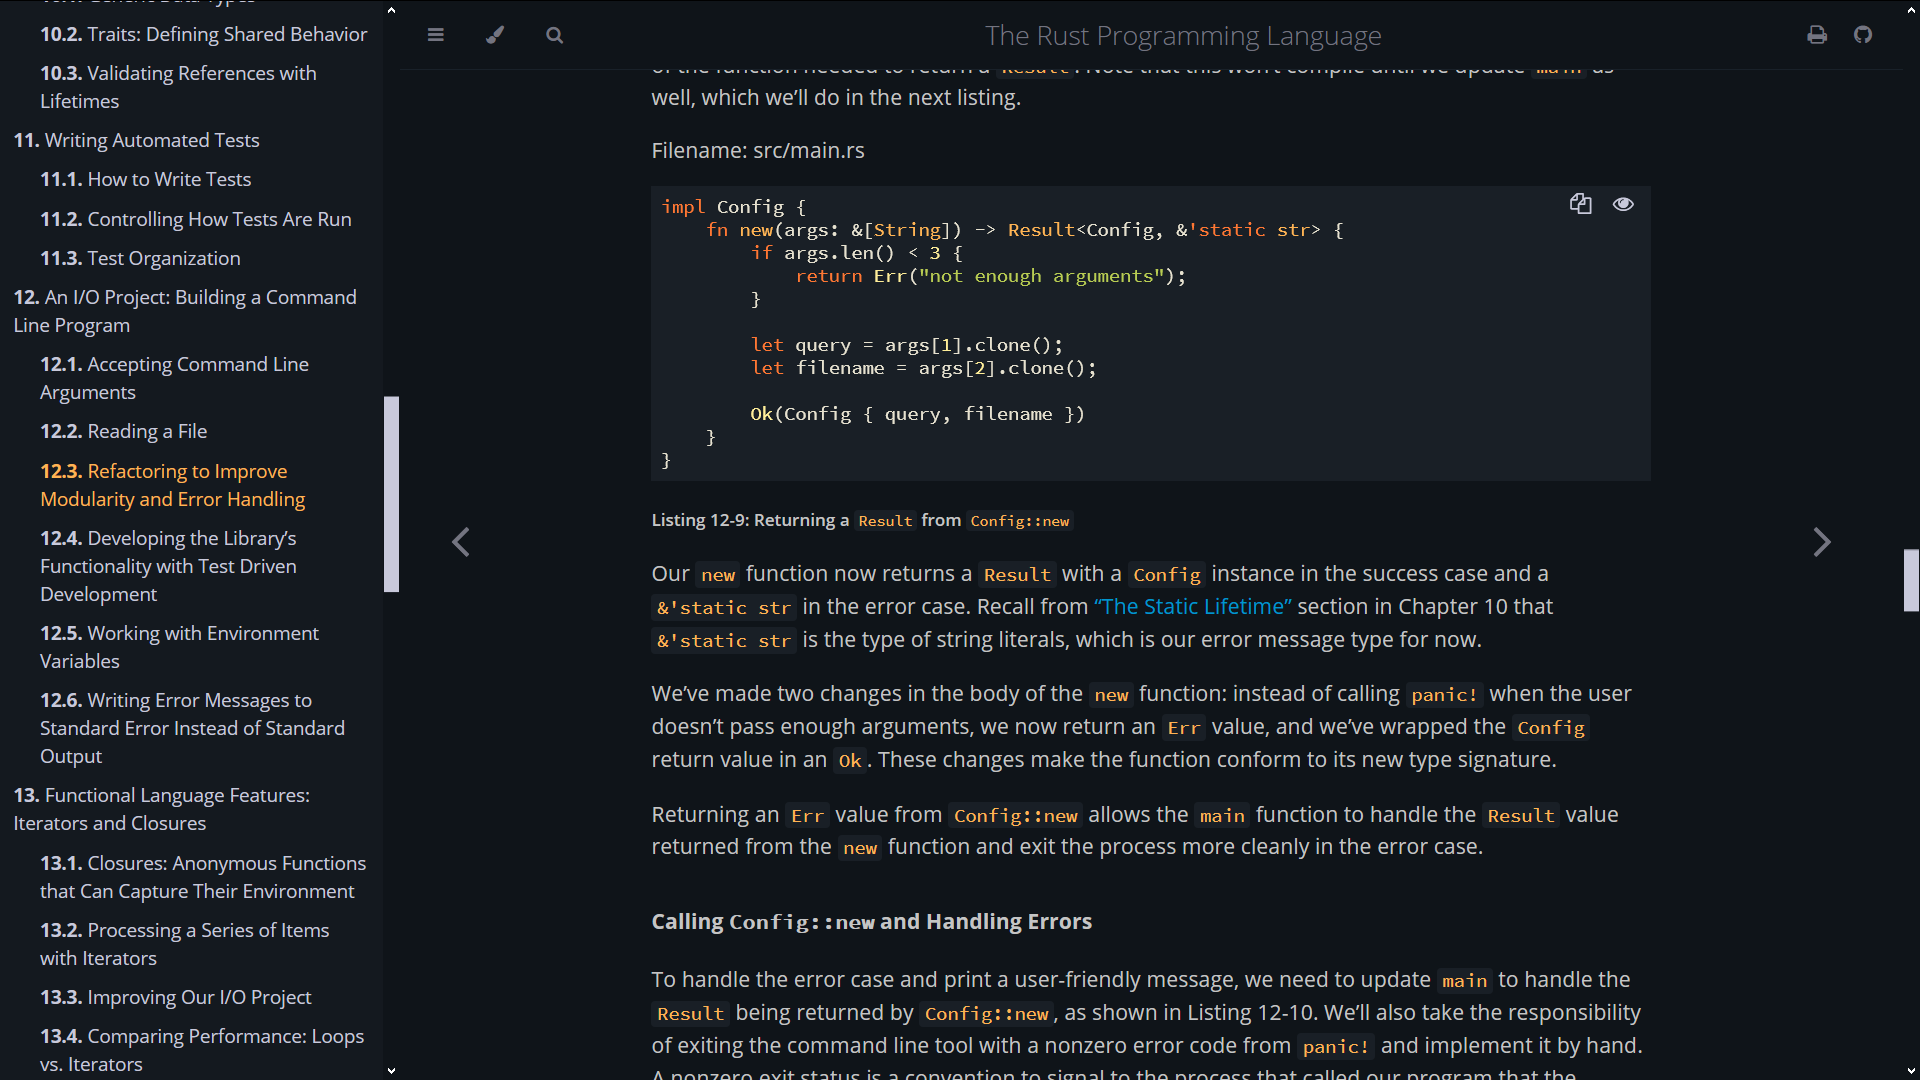
Task: Open the theme picker paintbrush
Action: pos(495,35)
